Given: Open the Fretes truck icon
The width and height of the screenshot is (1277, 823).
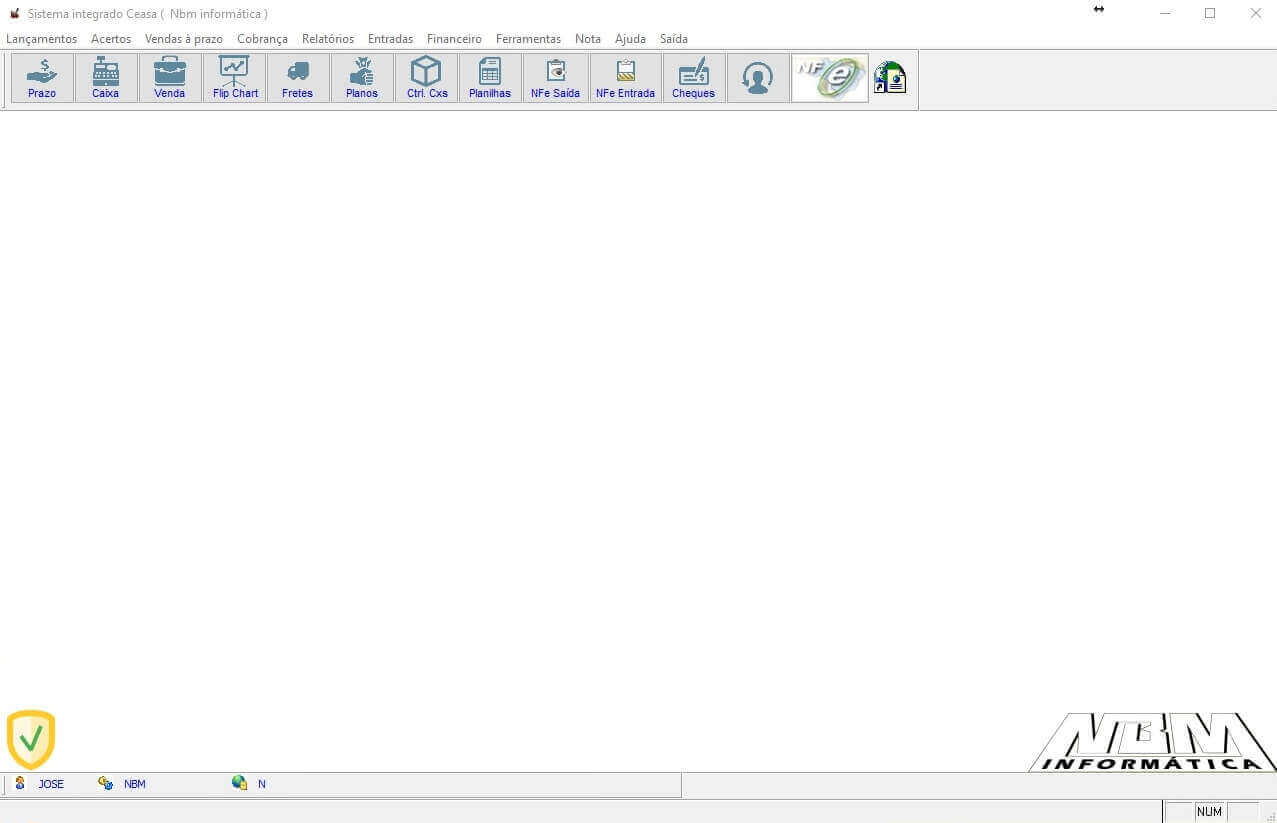Looking at the screenshot, I should tap(298, 78).
